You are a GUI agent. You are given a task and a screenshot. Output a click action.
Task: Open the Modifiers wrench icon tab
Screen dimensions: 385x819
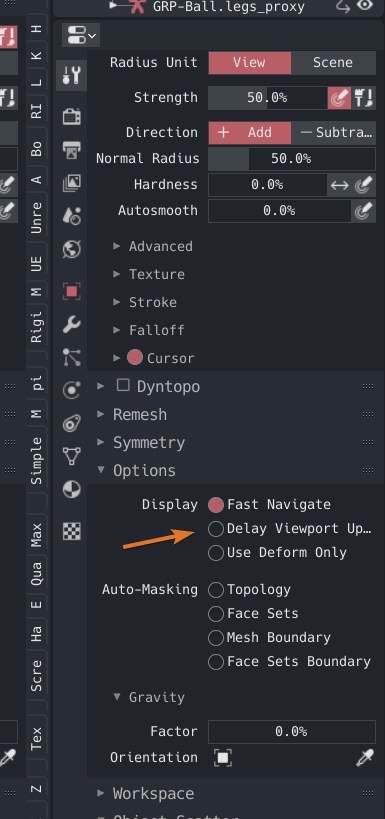(71, 324)
